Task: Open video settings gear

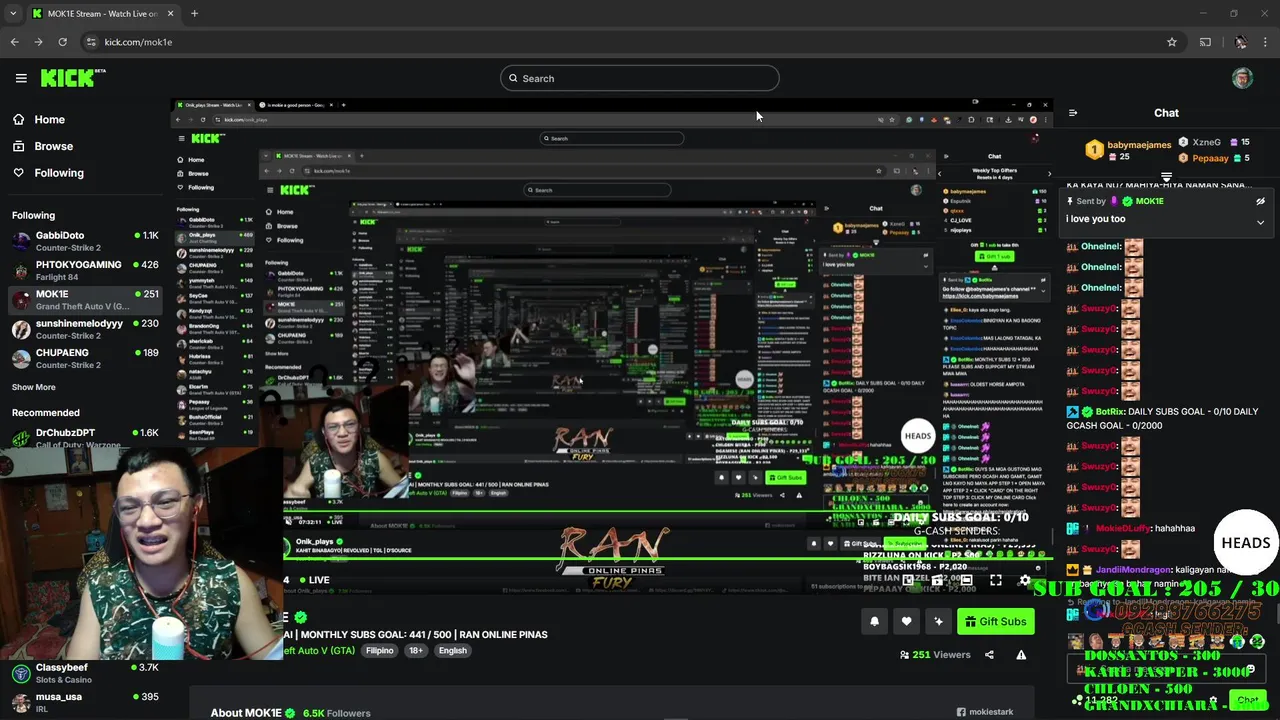Action: click(x=1024, y=580)
